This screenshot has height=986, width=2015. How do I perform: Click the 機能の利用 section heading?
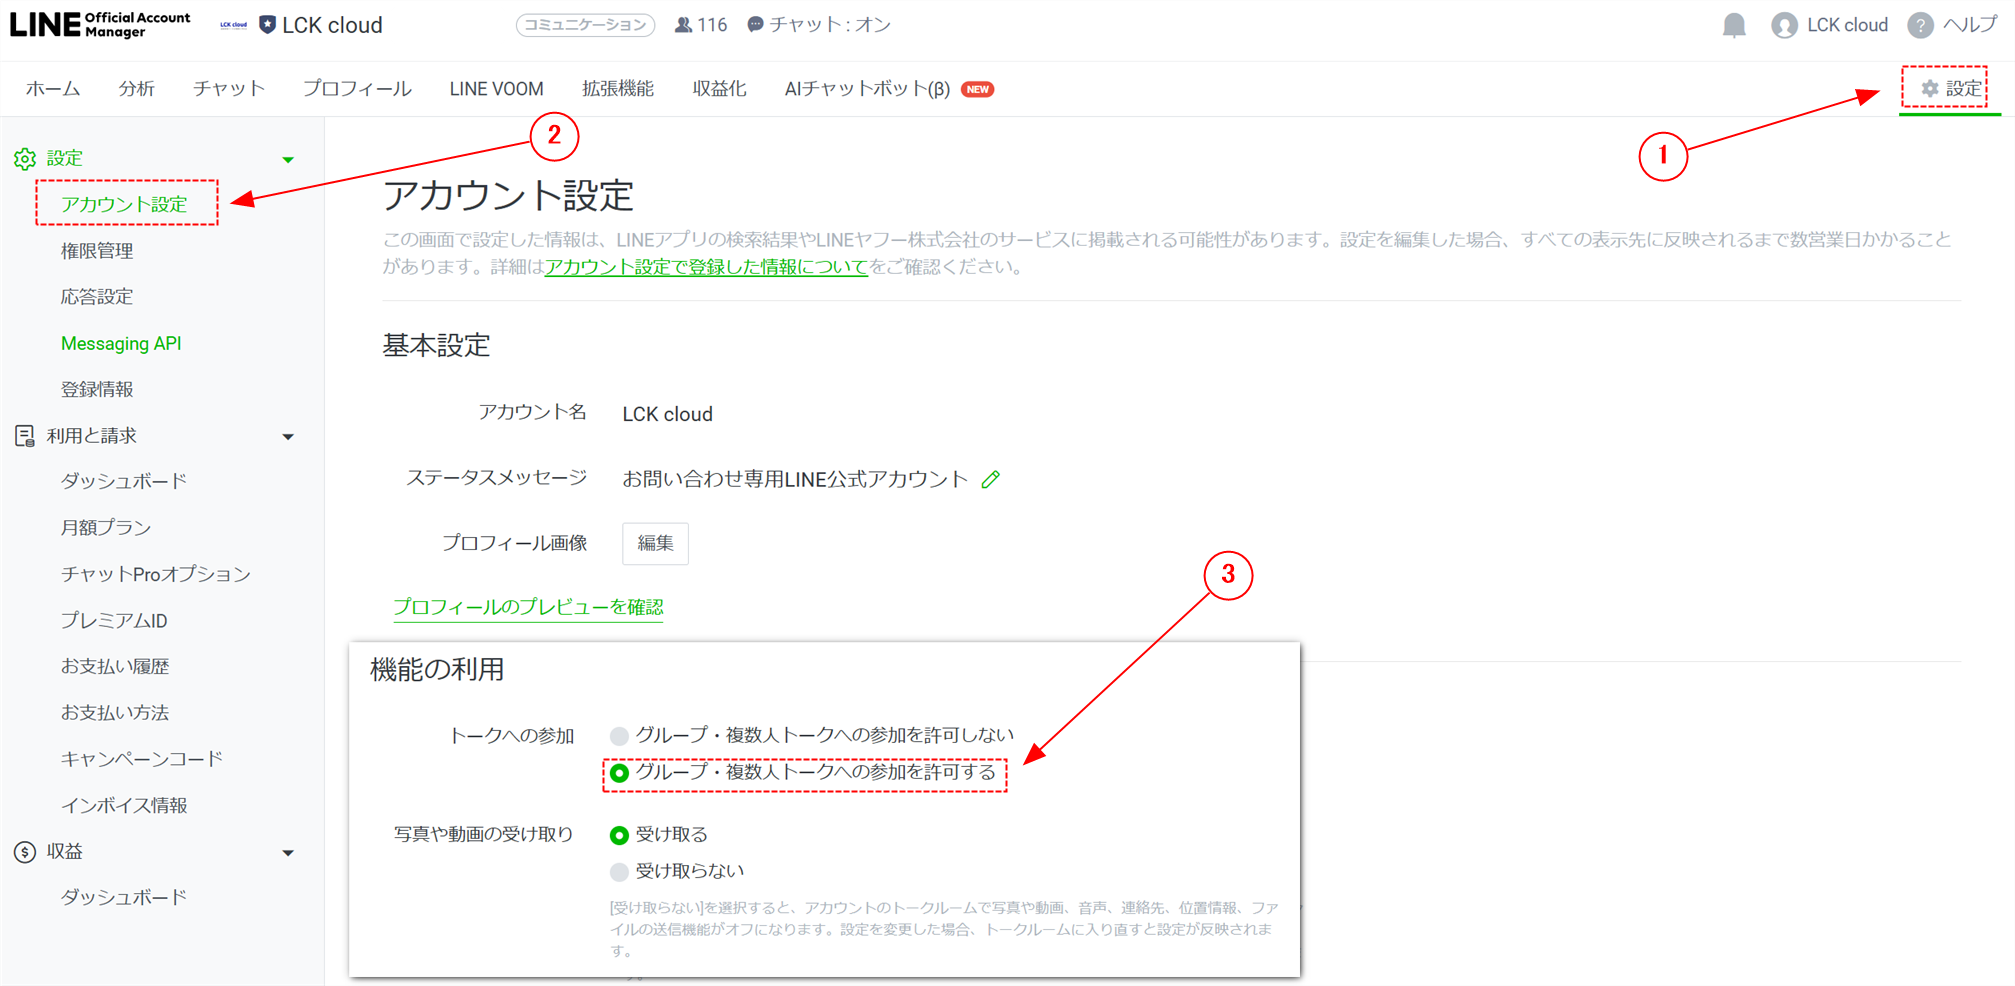click(437, 669)
